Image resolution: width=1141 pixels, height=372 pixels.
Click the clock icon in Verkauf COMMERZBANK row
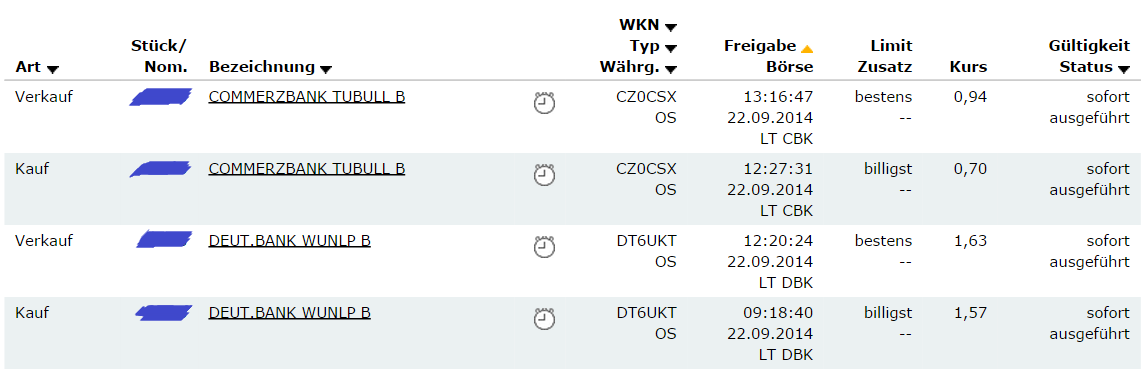click(x=544, y=103)
